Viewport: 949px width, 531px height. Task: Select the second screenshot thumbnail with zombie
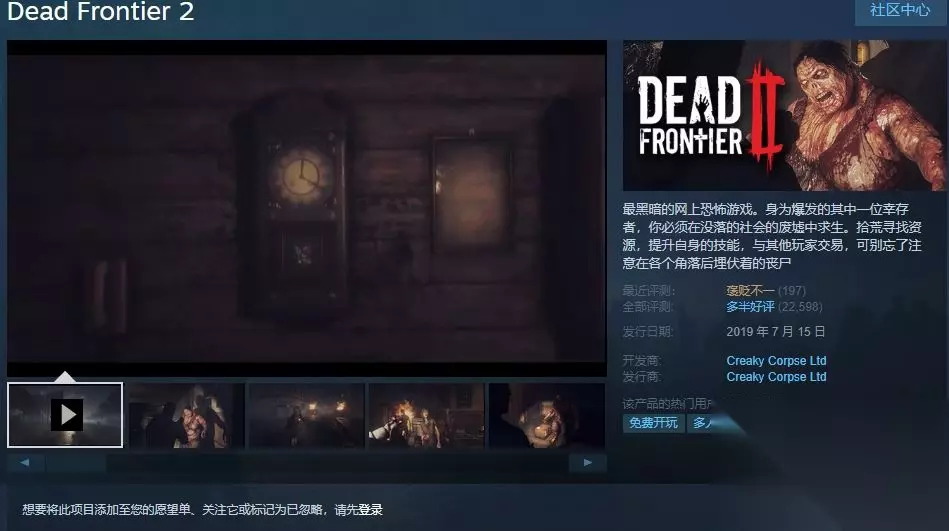[186, 415]
